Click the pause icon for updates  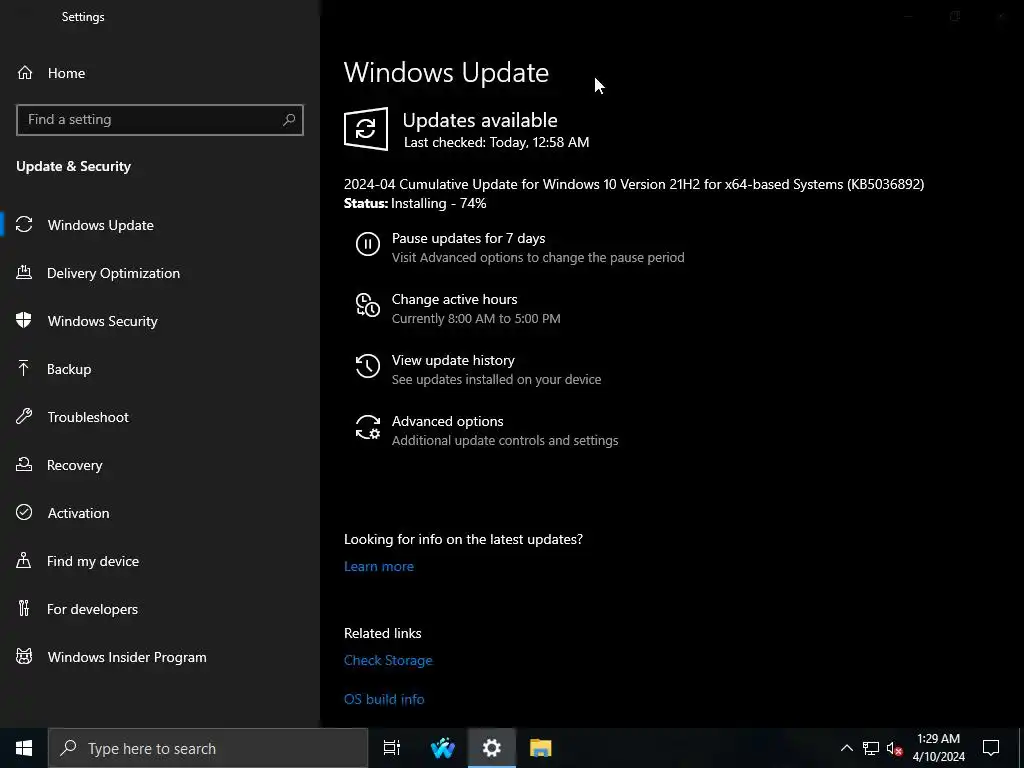point(368,244)
